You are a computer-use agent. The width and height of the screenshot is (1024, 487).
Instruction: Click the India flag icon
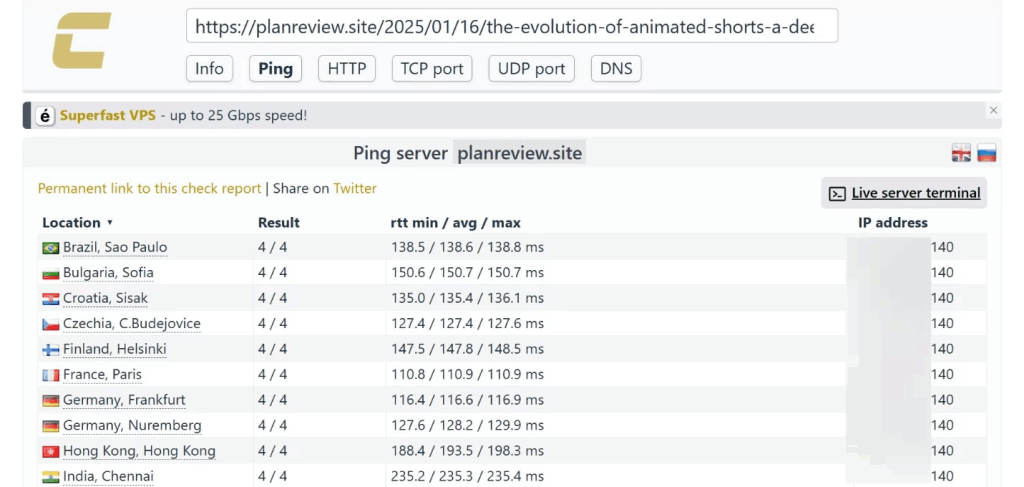pos(50,477)
